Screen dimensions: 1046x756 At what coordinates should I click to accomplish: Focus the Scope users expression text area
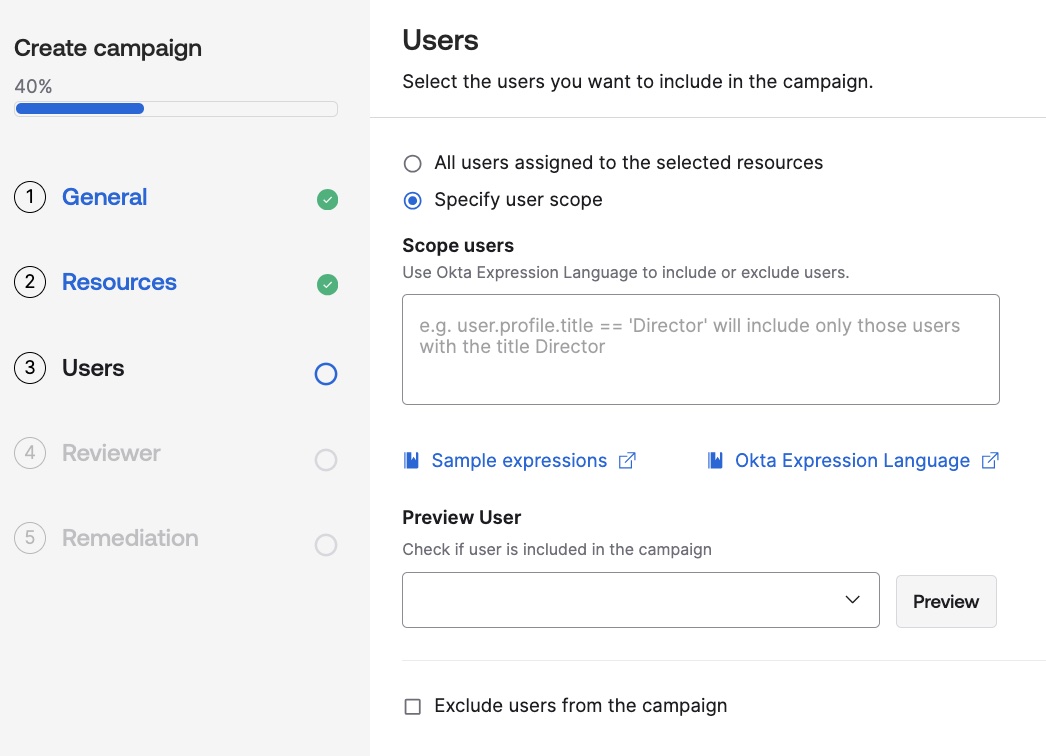click(700, 349)
